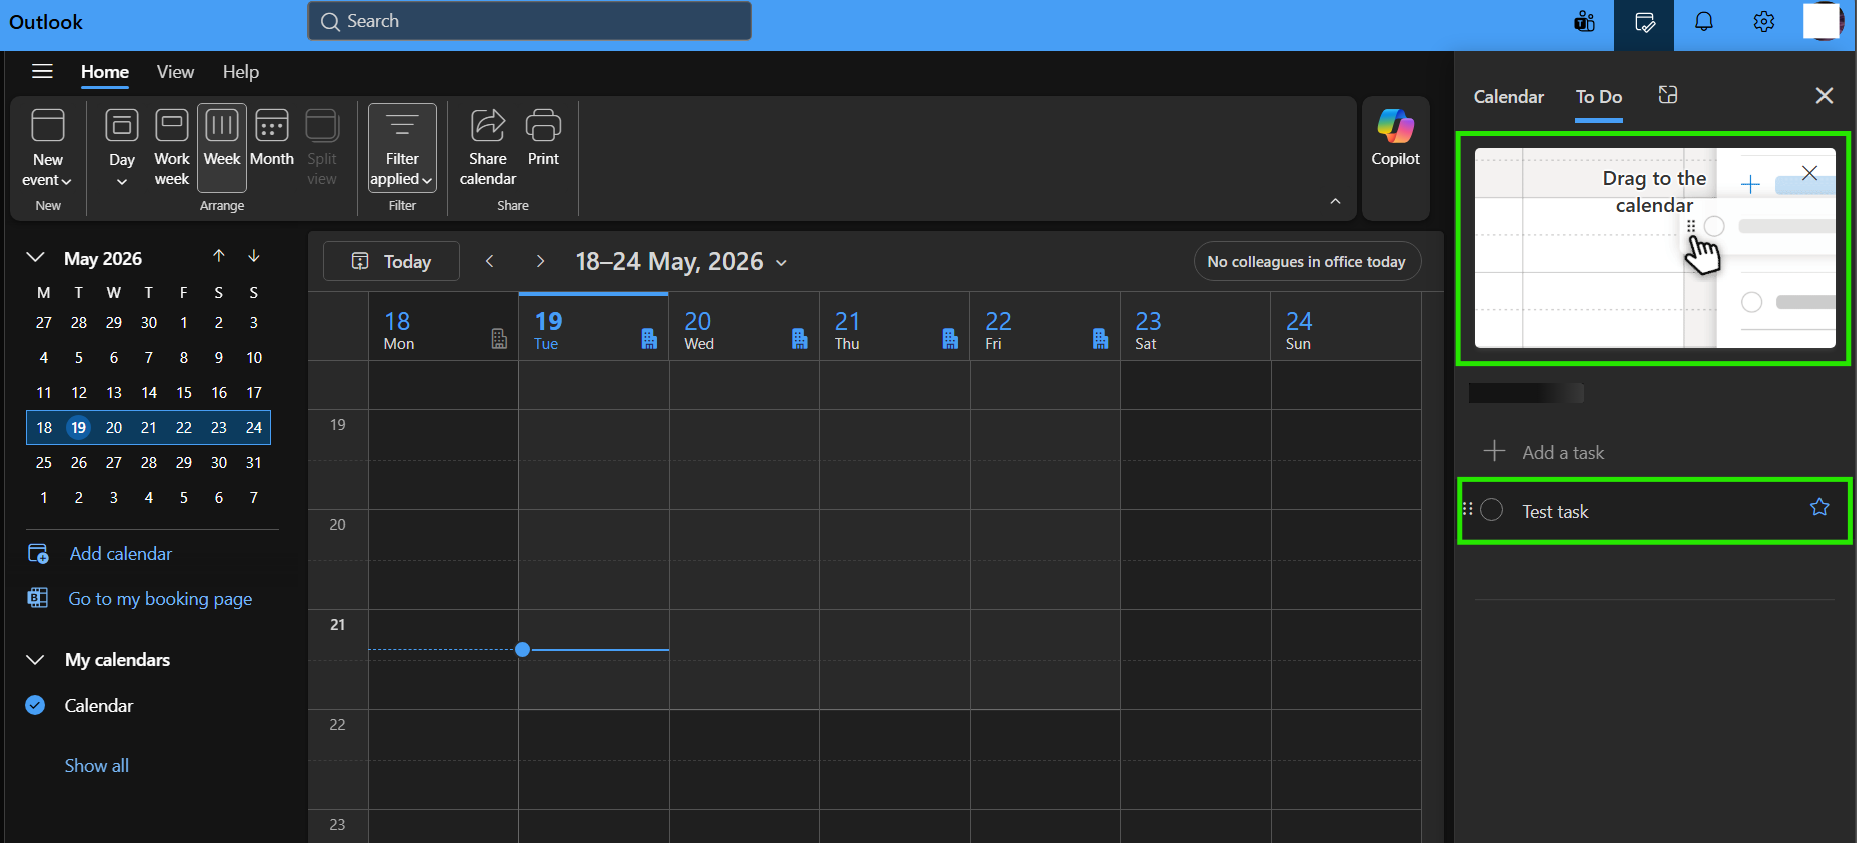1857x843 pixels.
Task: Open the notifications bell
Action: pos(1704,22)
